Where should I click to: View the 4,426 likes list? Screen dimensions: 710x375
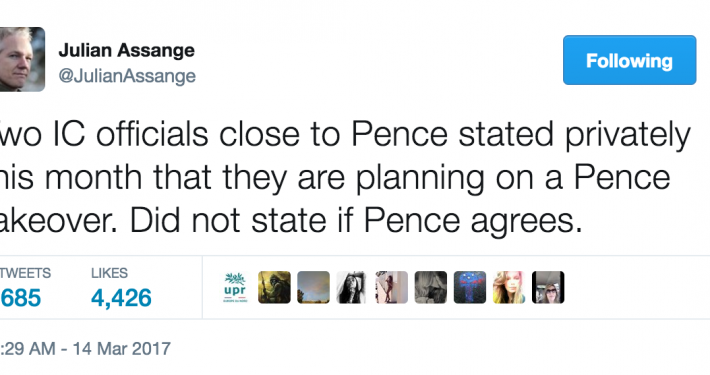121,298
